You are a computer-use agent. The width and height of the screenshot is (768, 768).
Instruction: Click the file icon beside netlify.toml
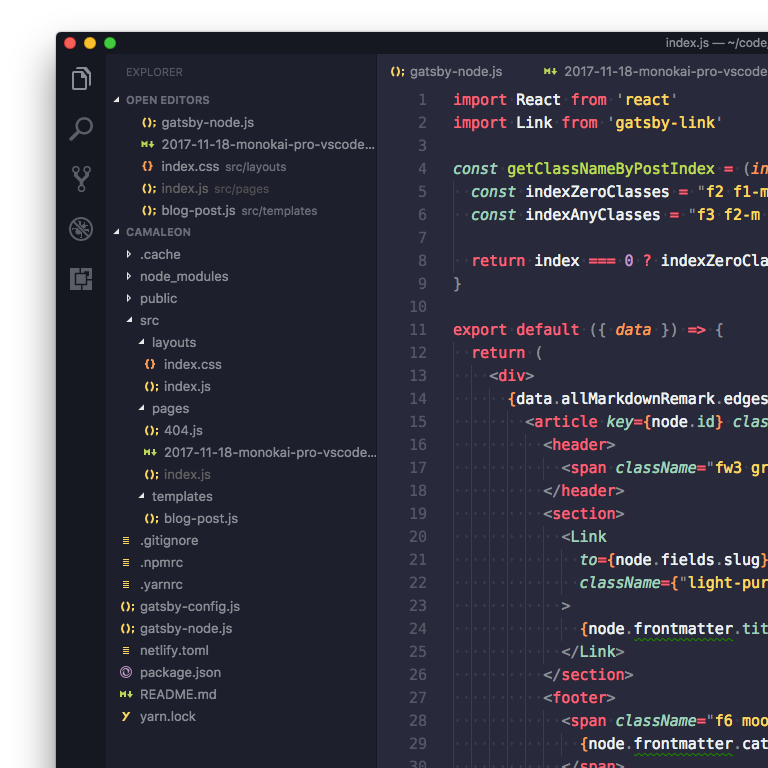(x=126, y=650)
